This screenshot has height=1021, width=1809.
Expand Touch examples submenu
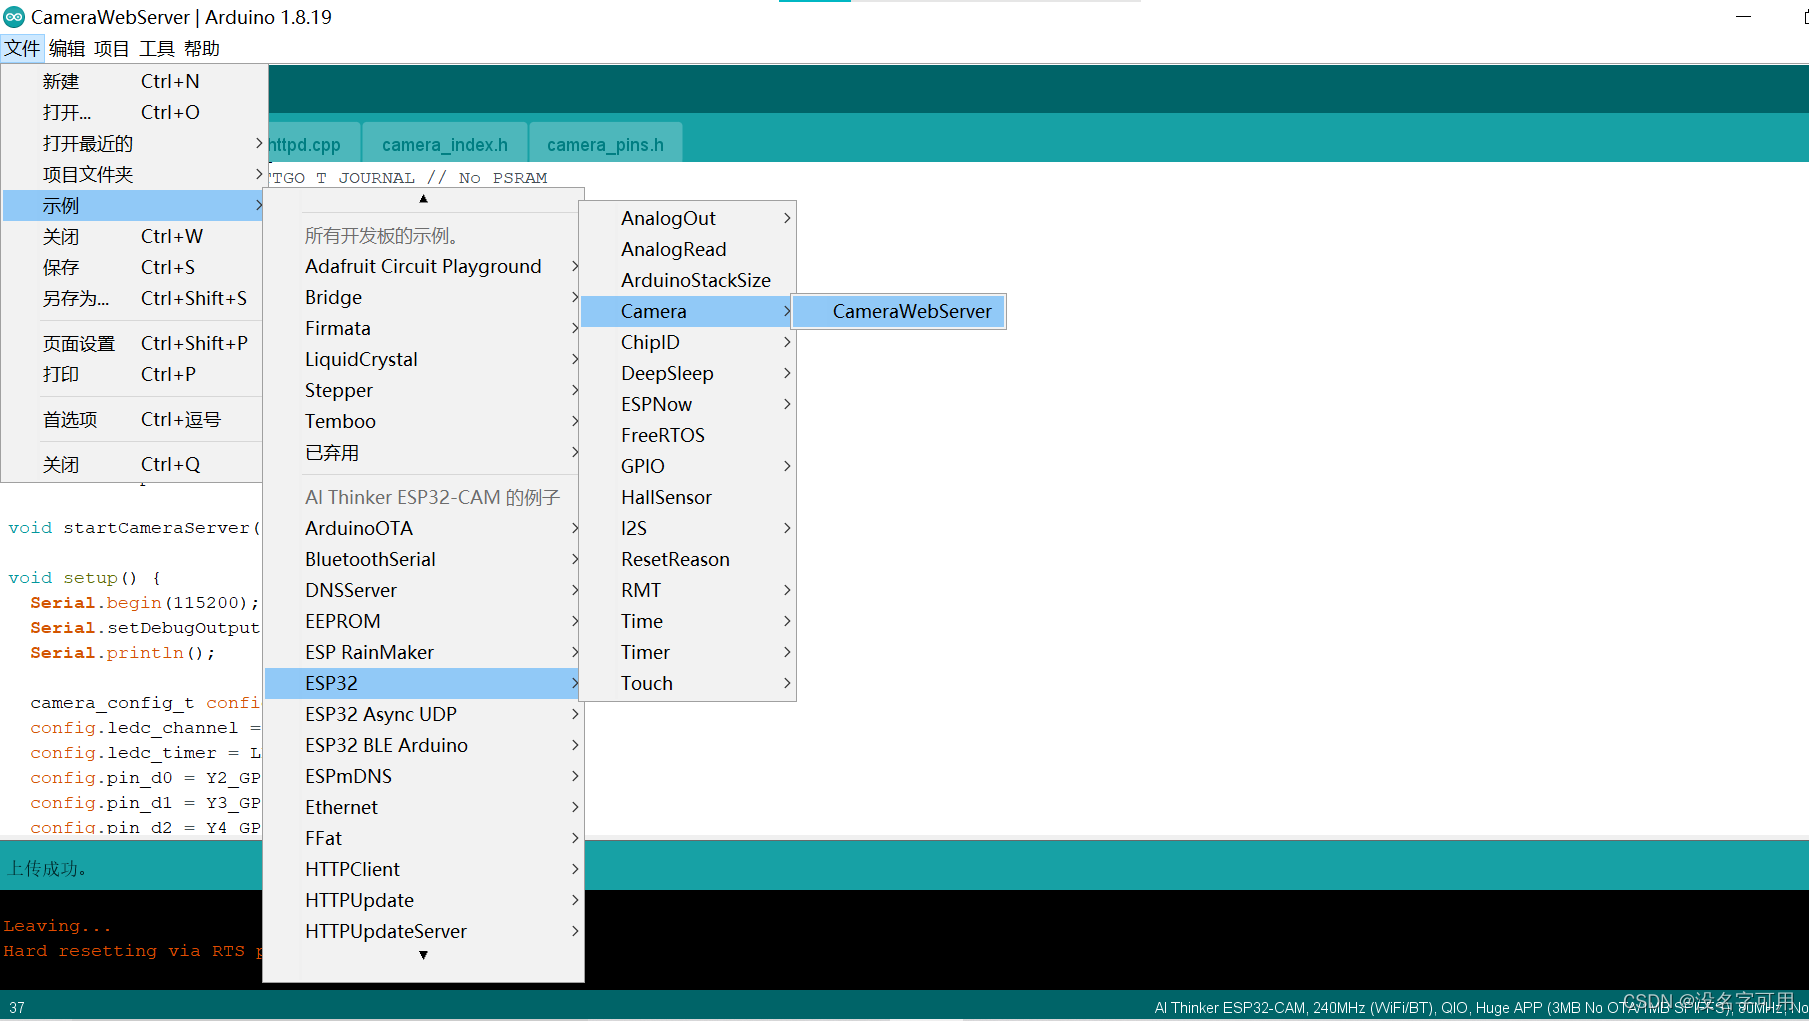coord(688,683)
